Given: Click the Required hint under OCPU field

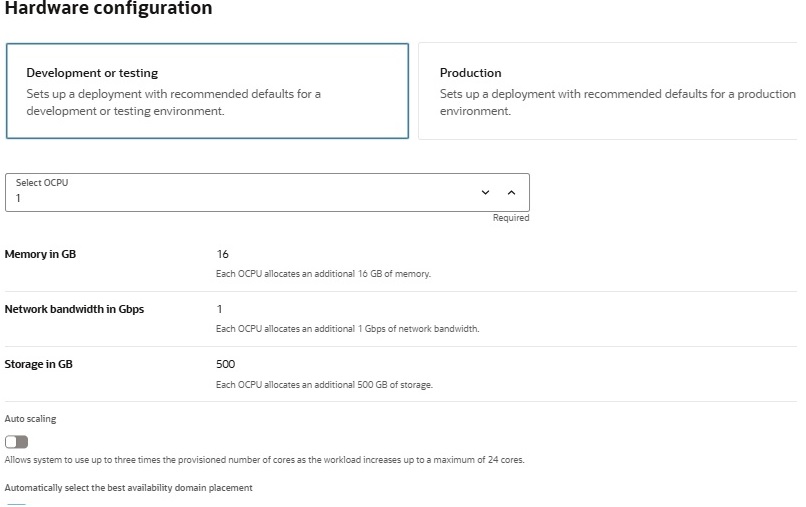Looking at the screenshot, I should (x=511, y=218).
